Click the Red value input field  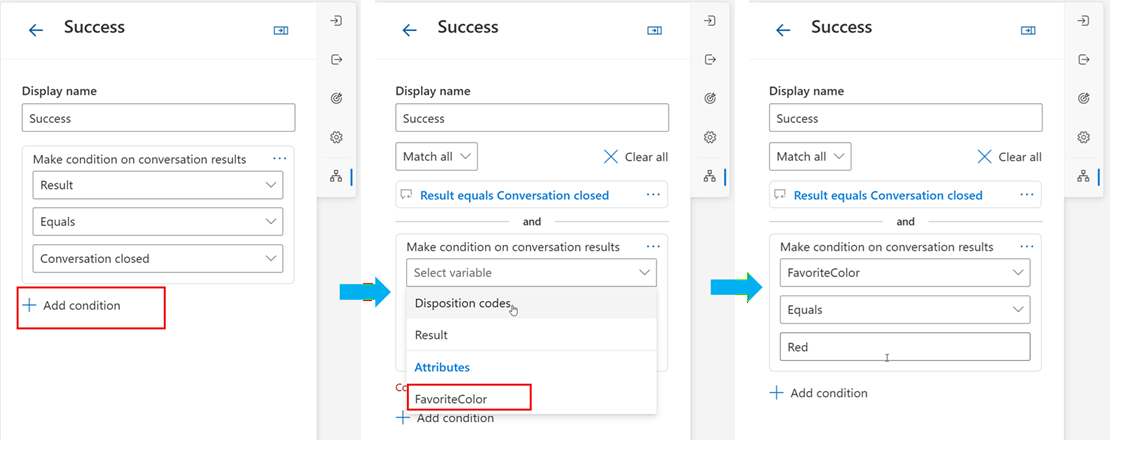tap(905, 347)
